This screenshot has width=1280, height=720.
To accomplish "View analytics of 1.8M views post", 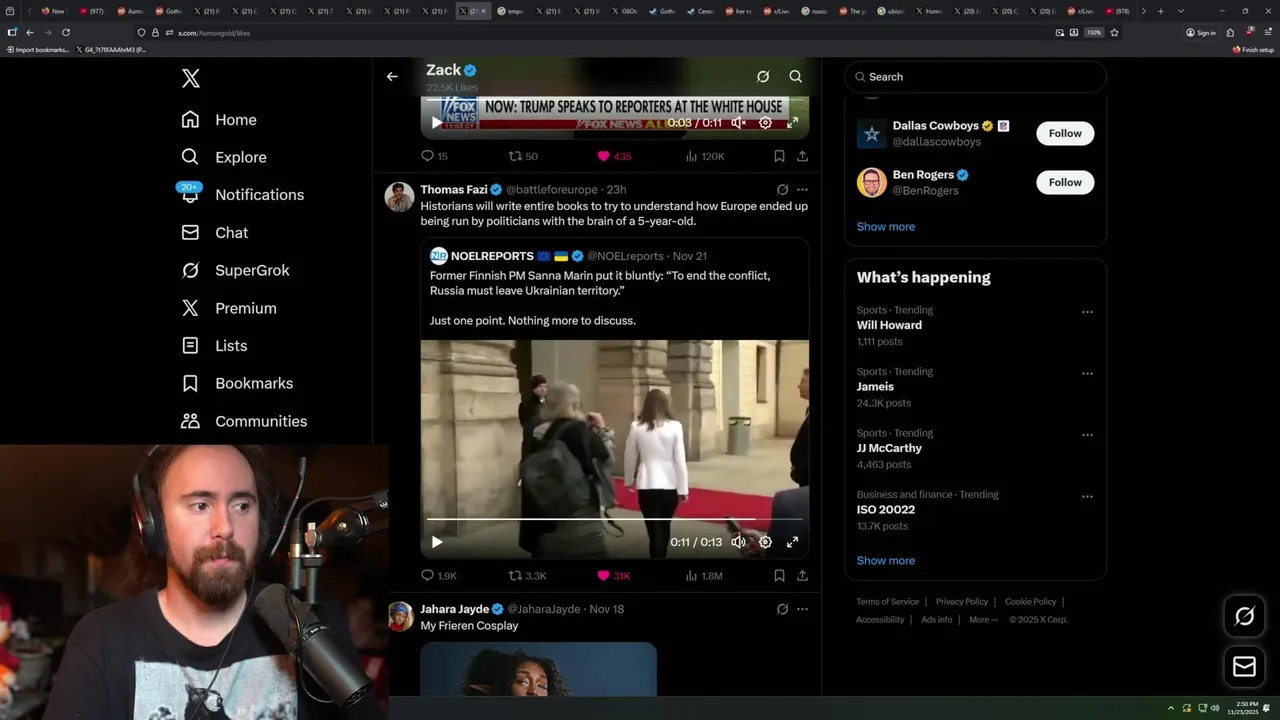I will click(704, 576).
